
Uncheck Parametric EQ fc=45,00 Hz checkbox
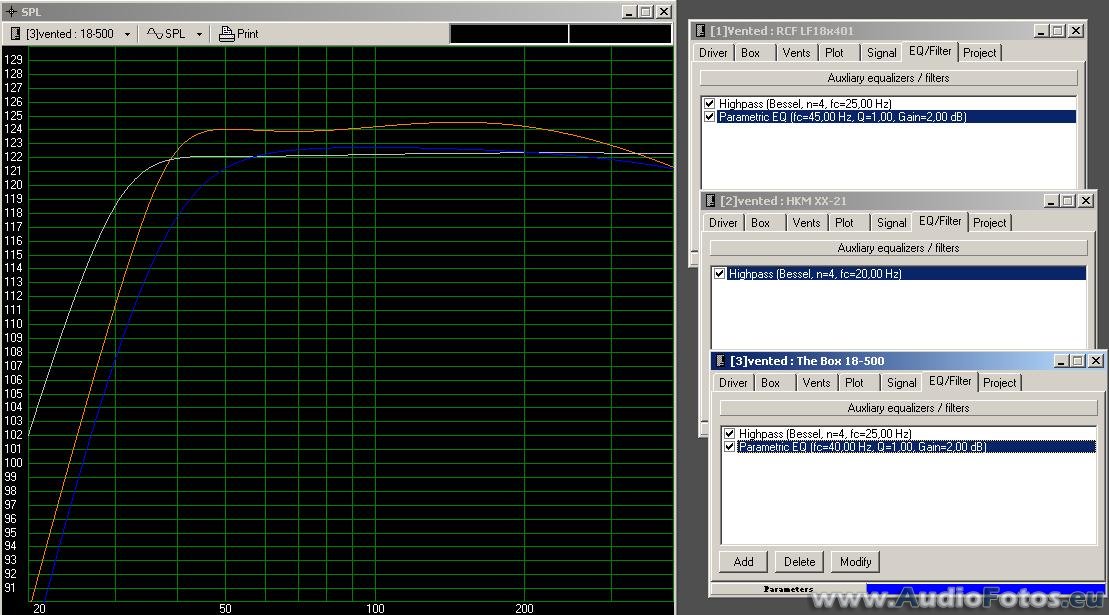(709, 117)
